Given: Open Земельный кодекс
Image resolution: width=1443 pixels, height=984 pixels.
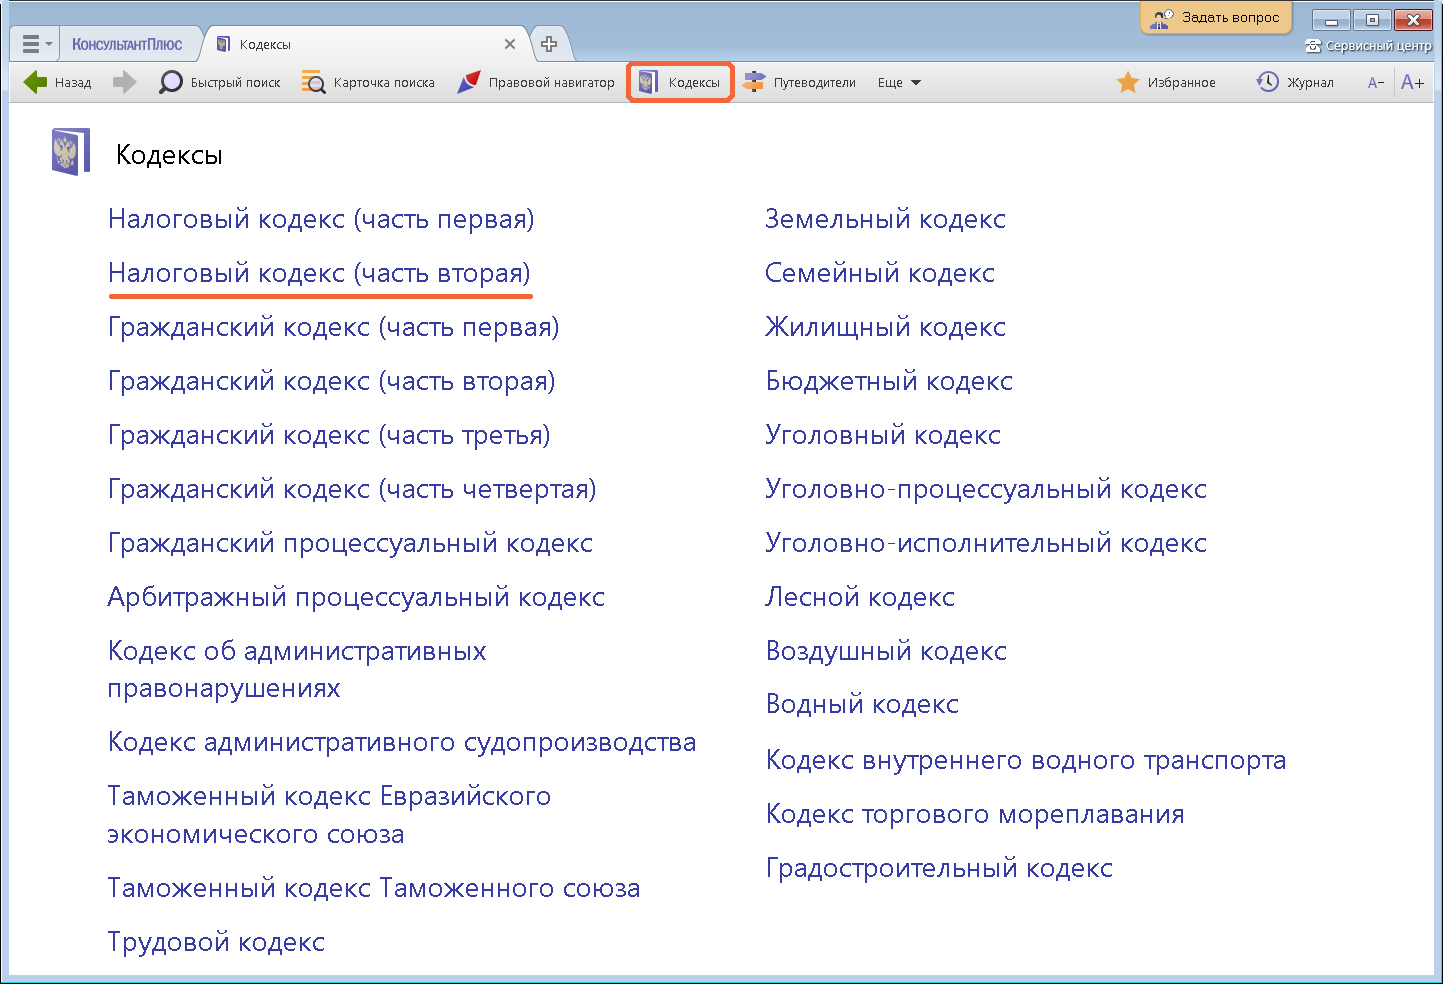Looking at the screenshot, I should click(885, 219).
